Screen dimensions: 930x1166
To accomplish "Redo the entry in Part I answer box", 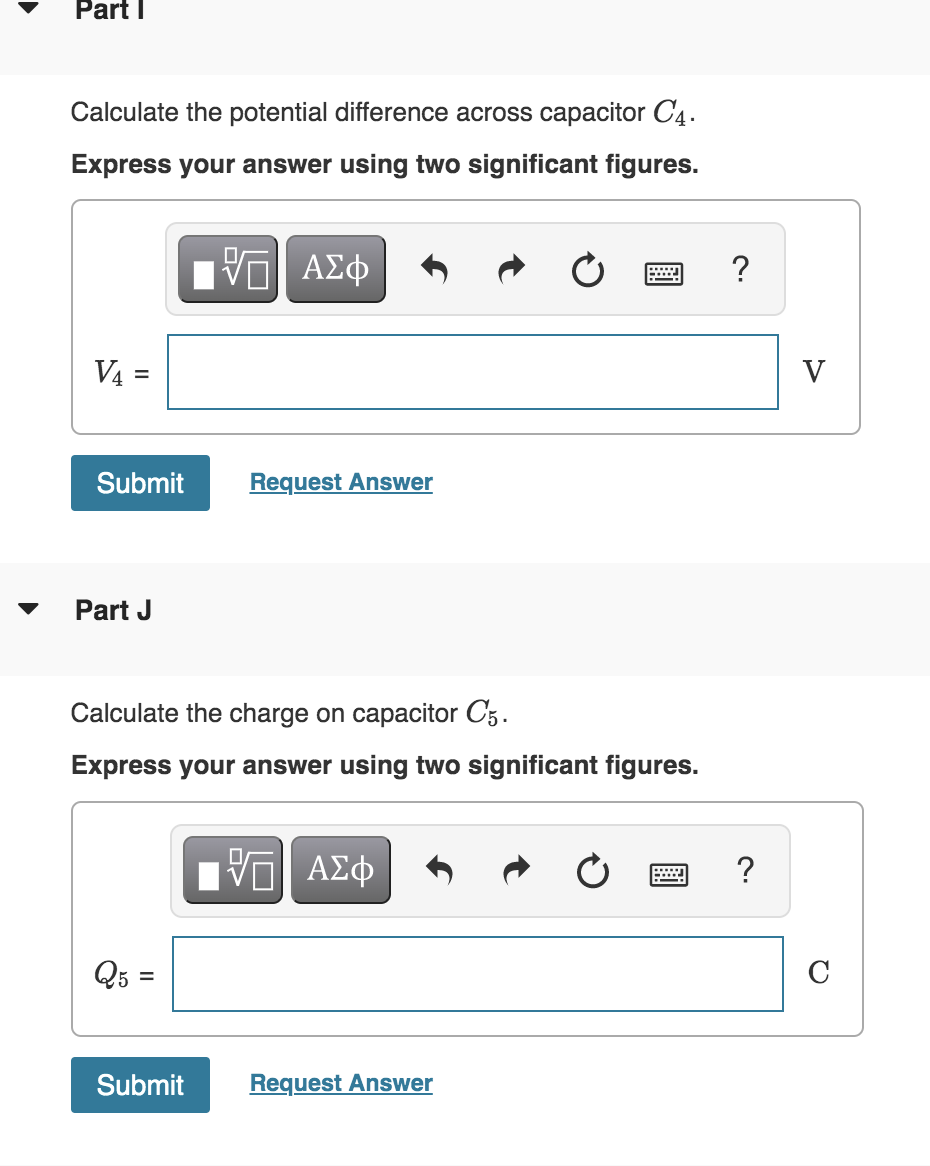I will click(510, 268).
